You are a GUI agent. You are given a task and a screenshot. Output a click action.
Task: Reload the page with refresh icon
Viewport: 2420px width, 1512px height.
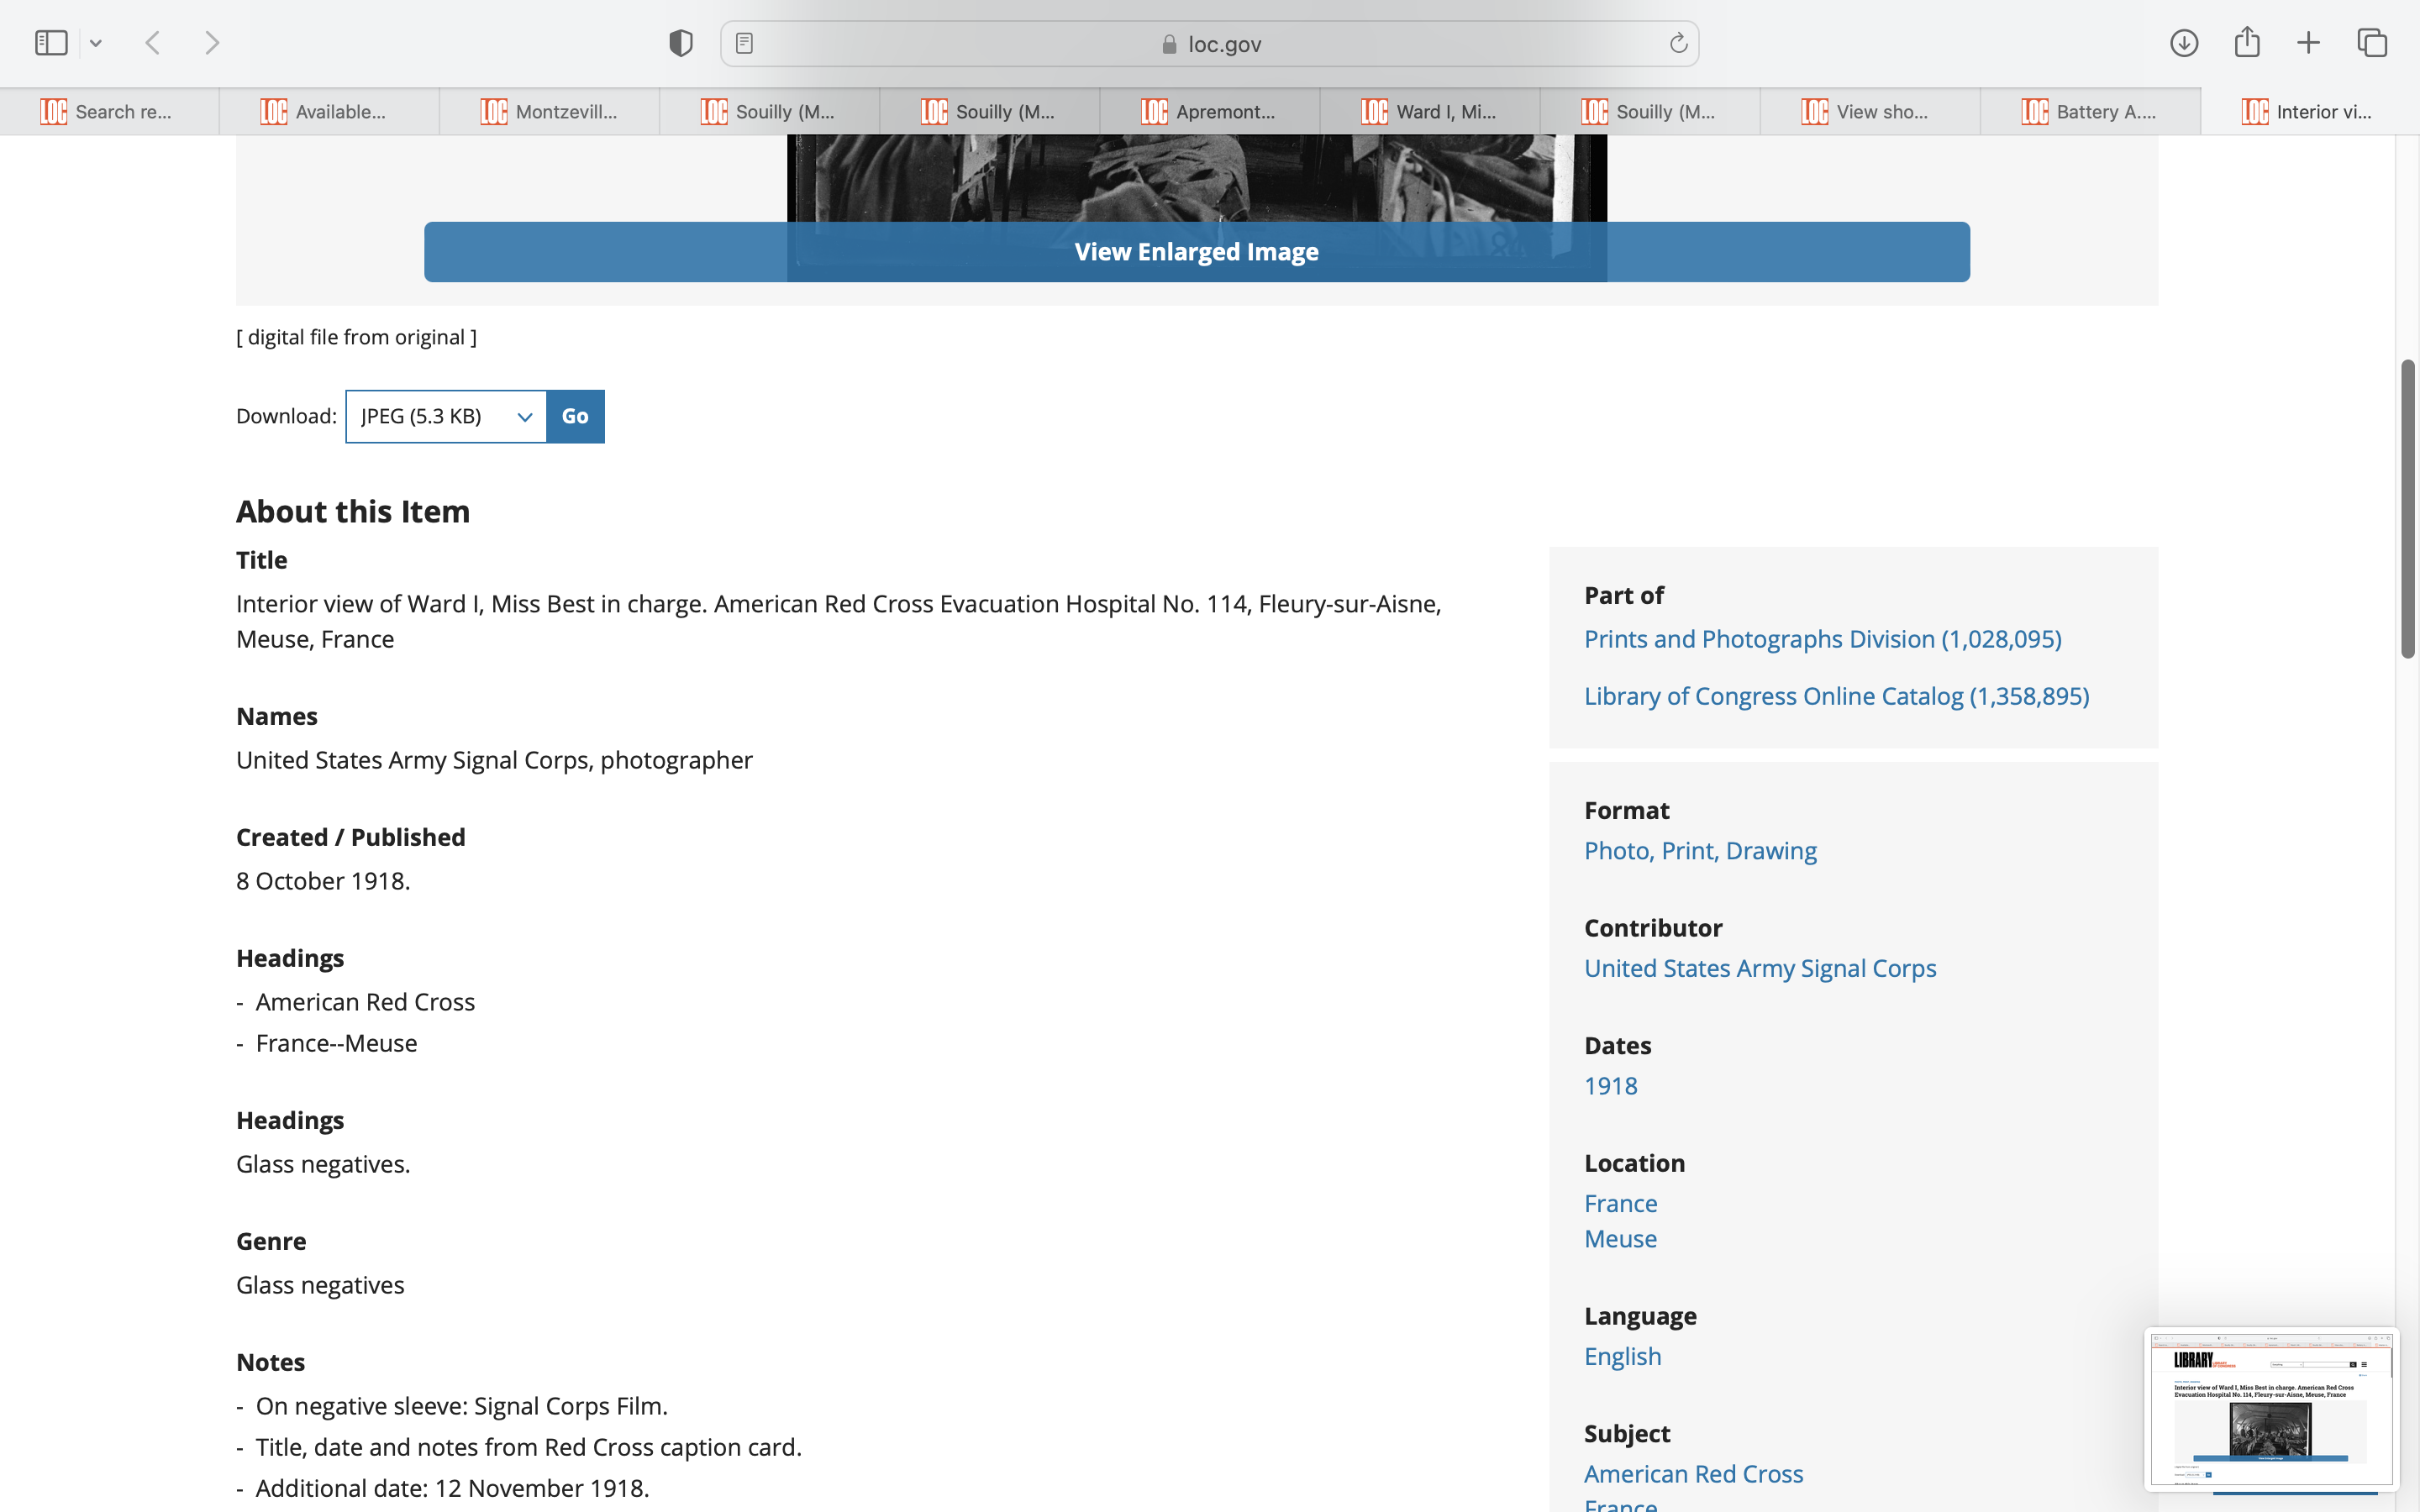tap(1678, 43)
